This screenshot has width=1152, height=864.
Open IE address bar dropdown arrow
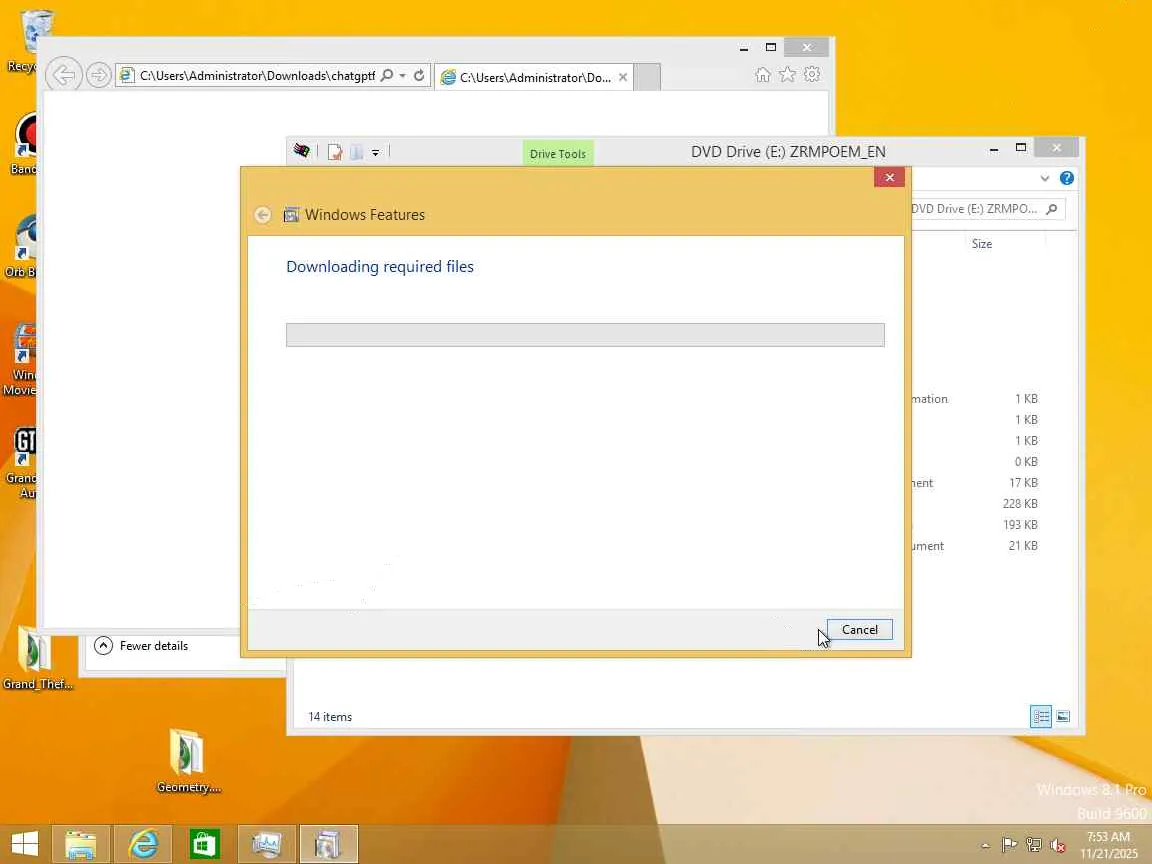point(403,76)
